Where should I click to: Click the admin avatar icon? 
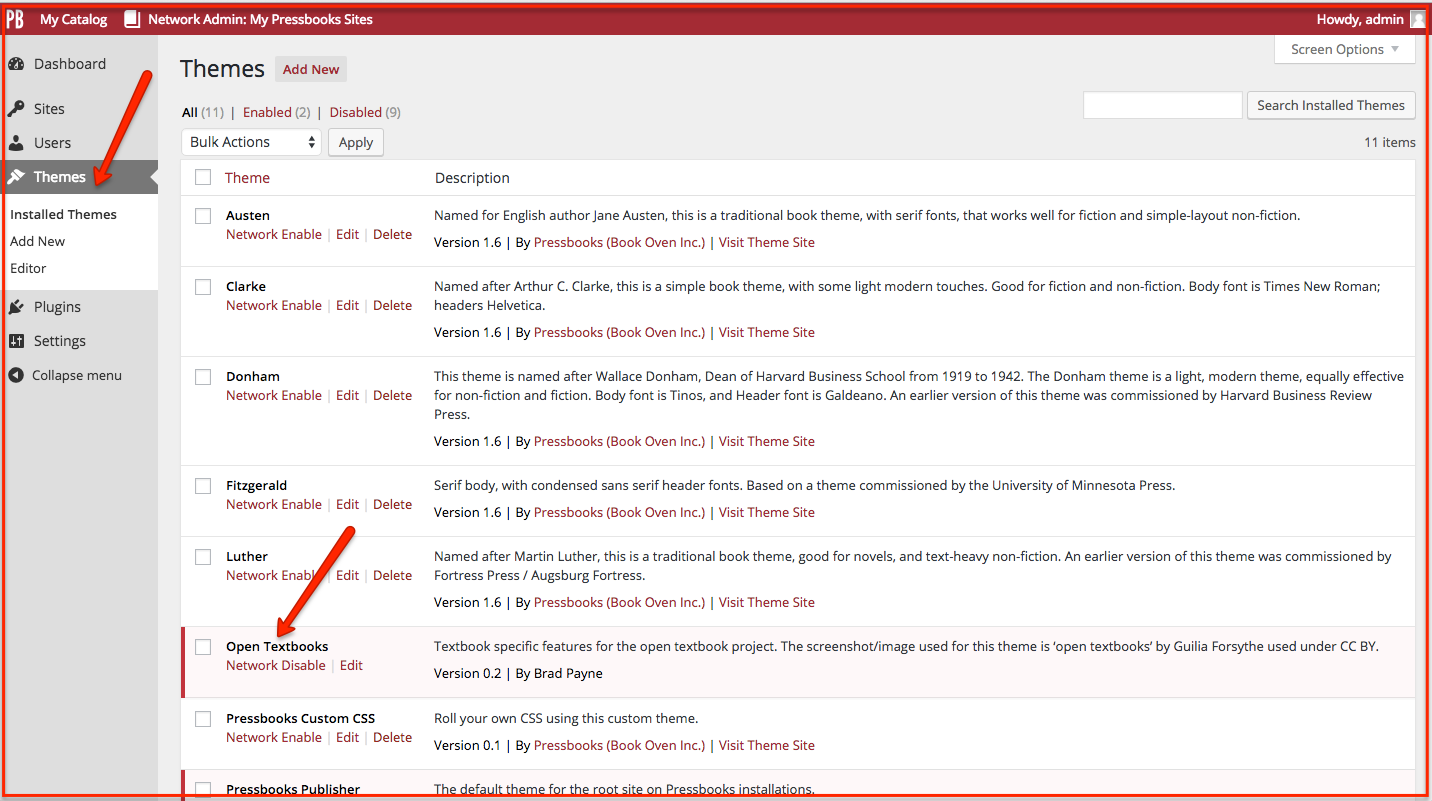1417,19
